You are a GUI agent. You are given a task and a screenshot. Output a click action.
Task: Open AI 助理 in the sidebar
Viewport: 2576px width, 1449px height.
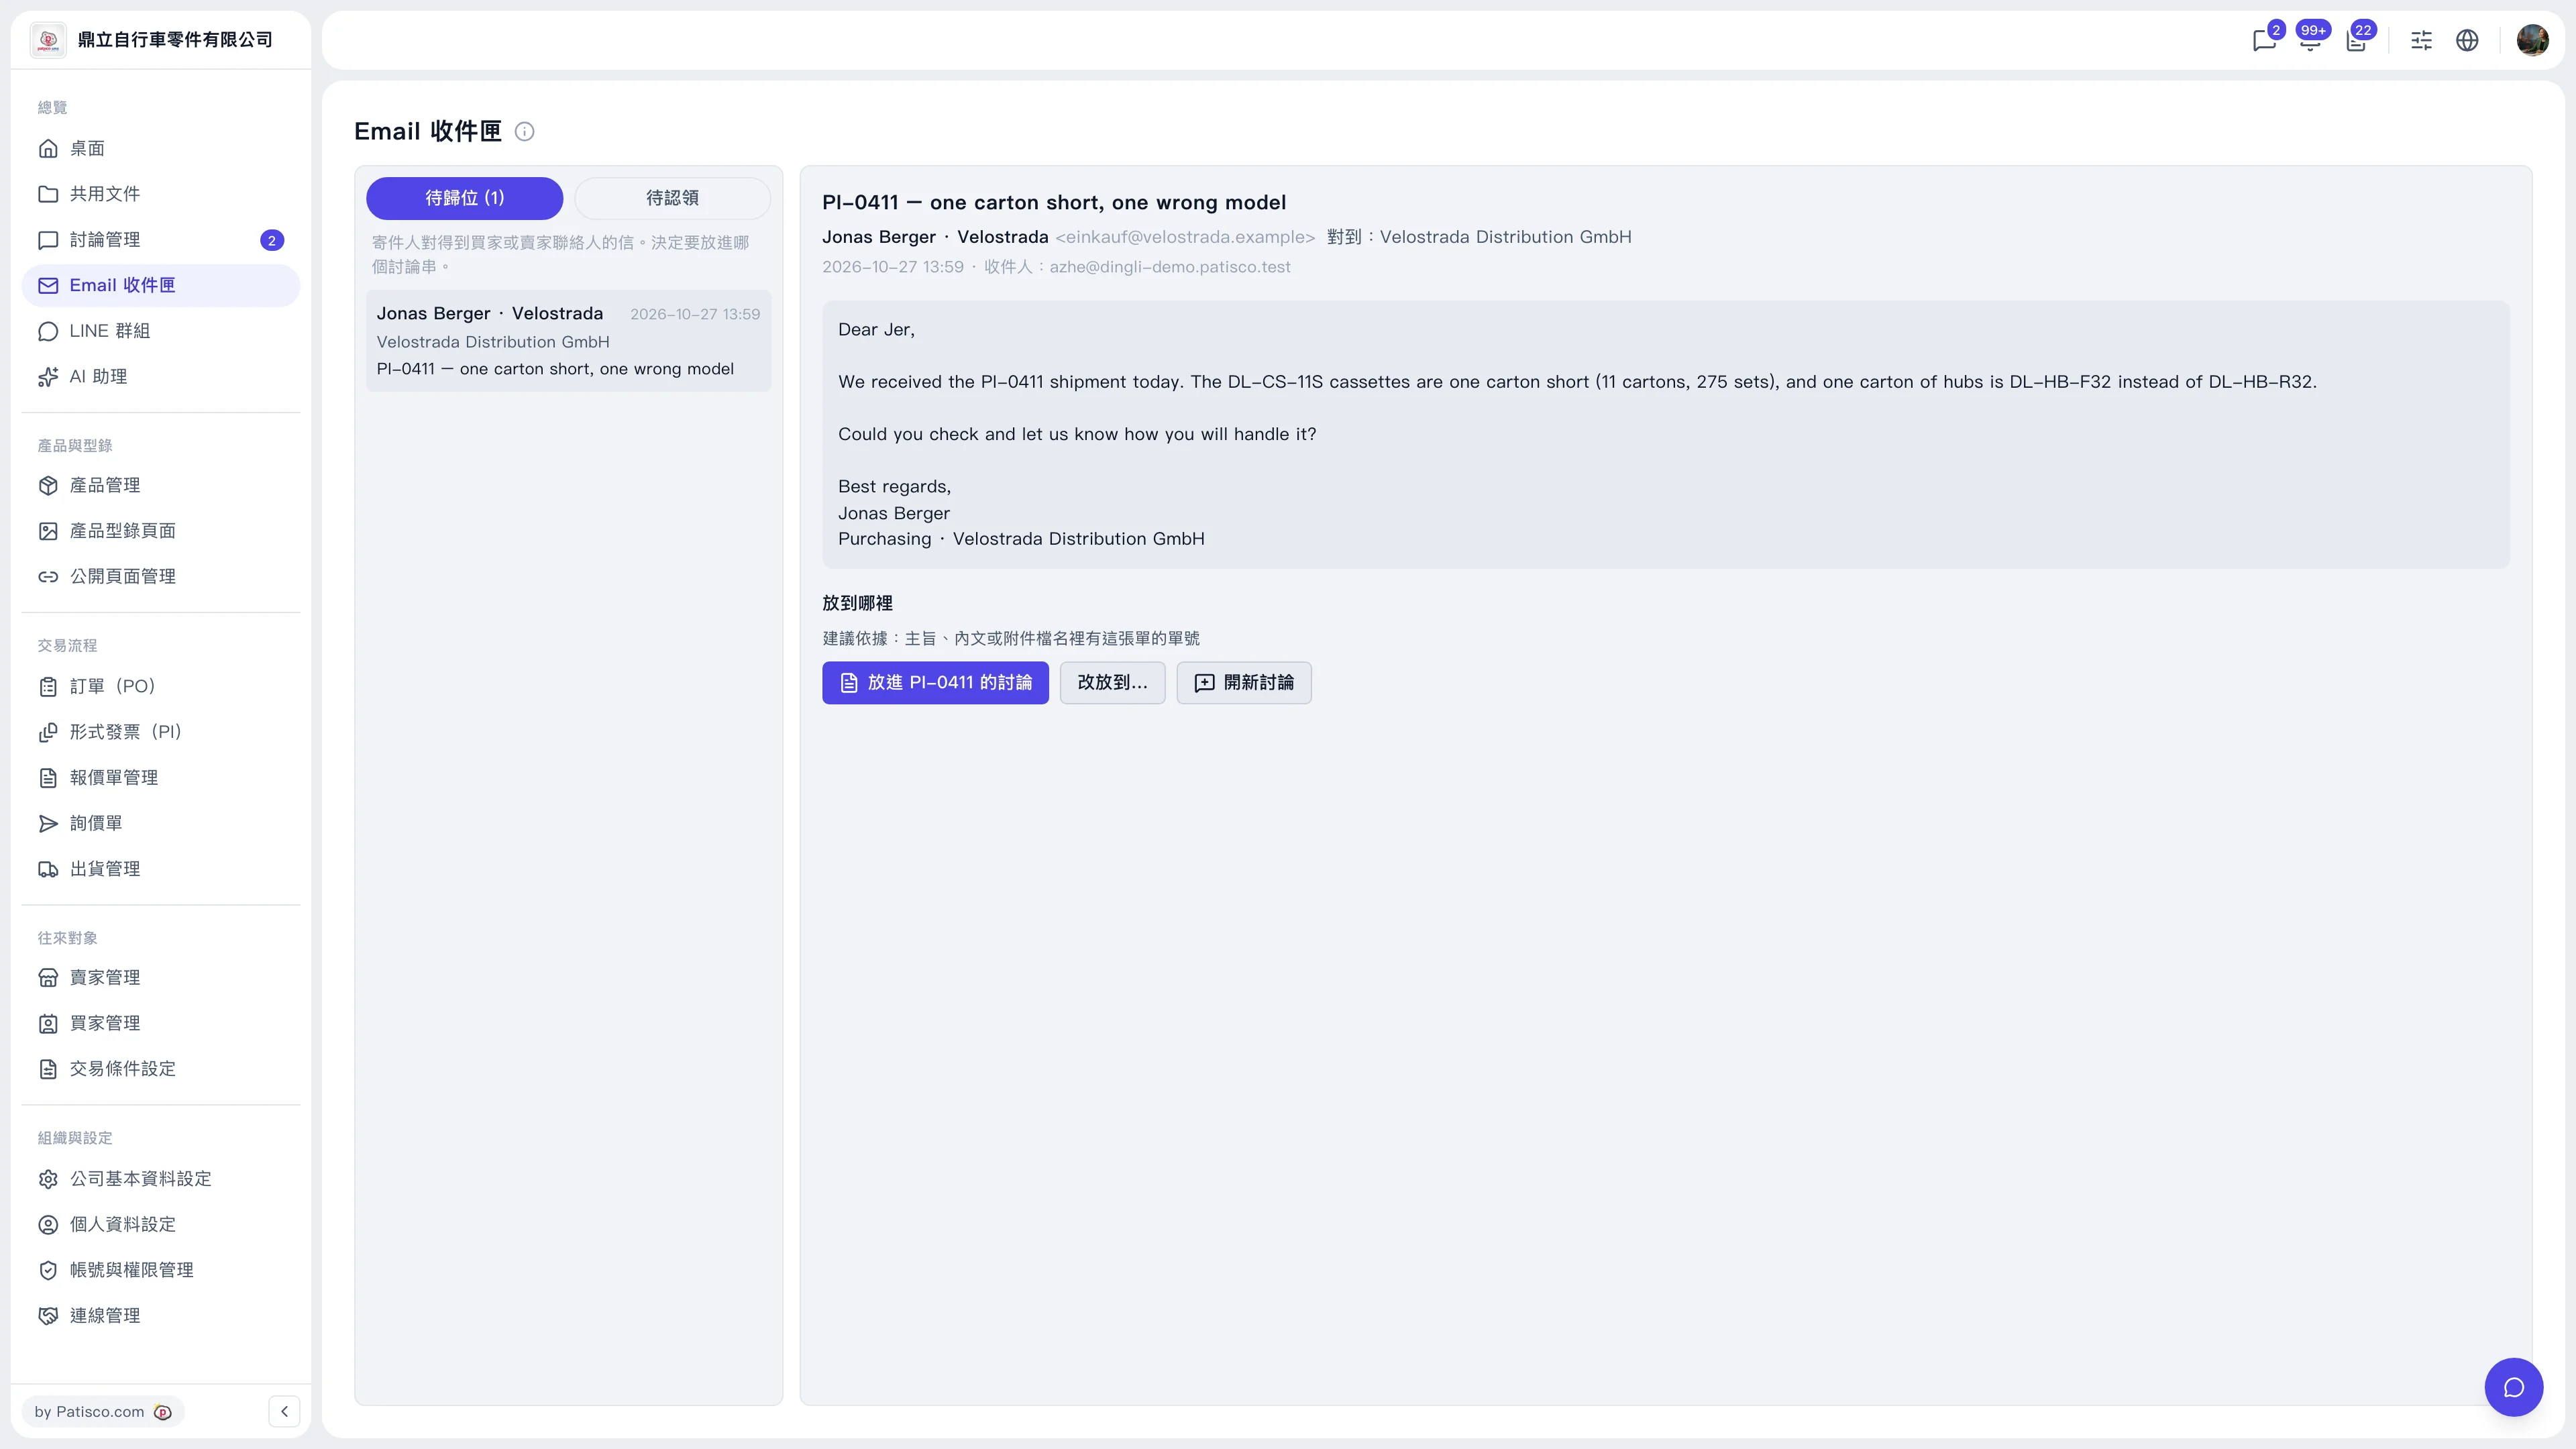click(x=161, y=377)
